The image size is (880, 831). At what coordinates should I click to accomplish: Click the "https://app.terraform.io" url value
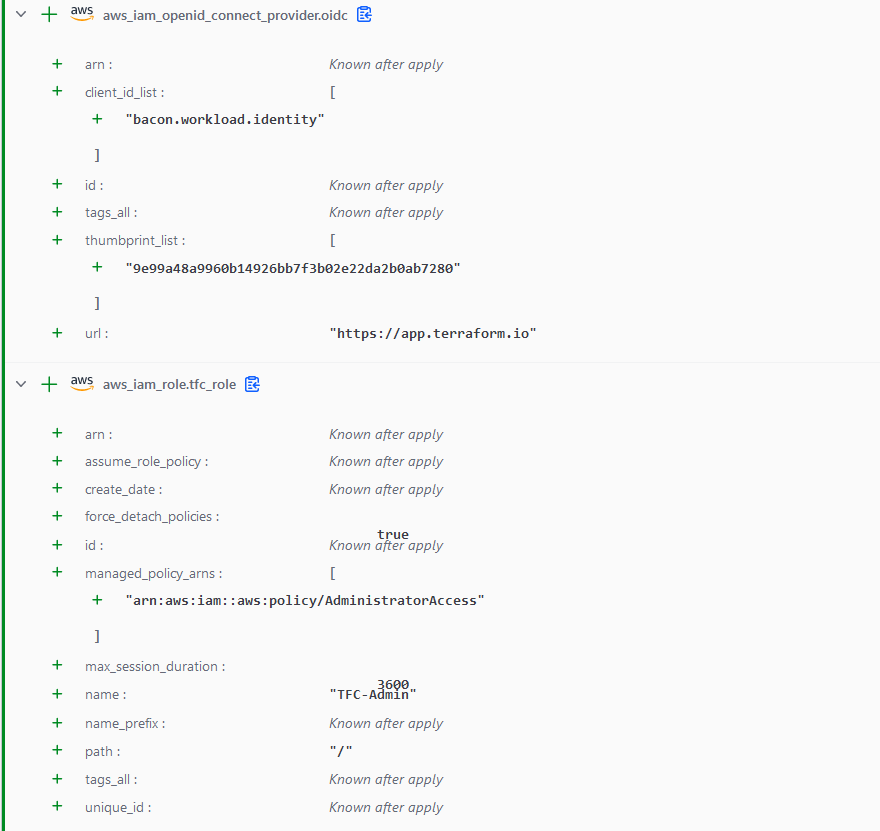click(433, 333)
